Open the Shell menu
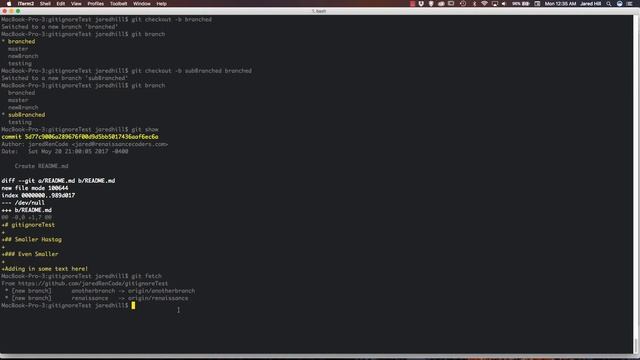Image resolution: width=640 pixels, height=360 pixels. point(45,4)
